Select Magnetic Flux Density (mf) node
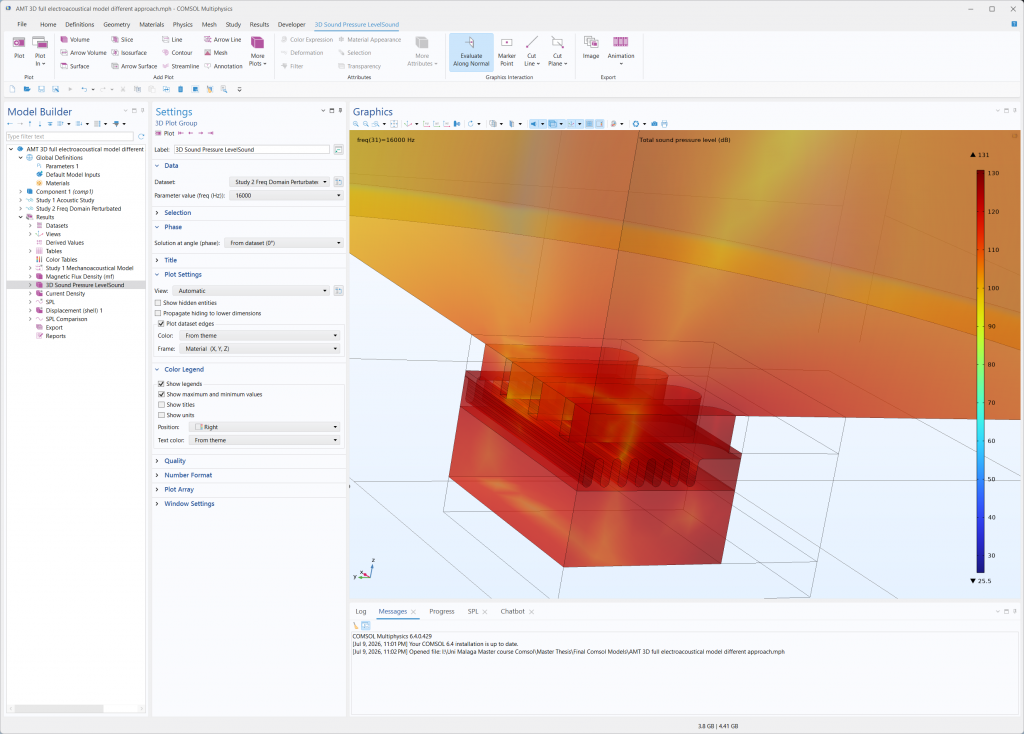 coord(80,277)
